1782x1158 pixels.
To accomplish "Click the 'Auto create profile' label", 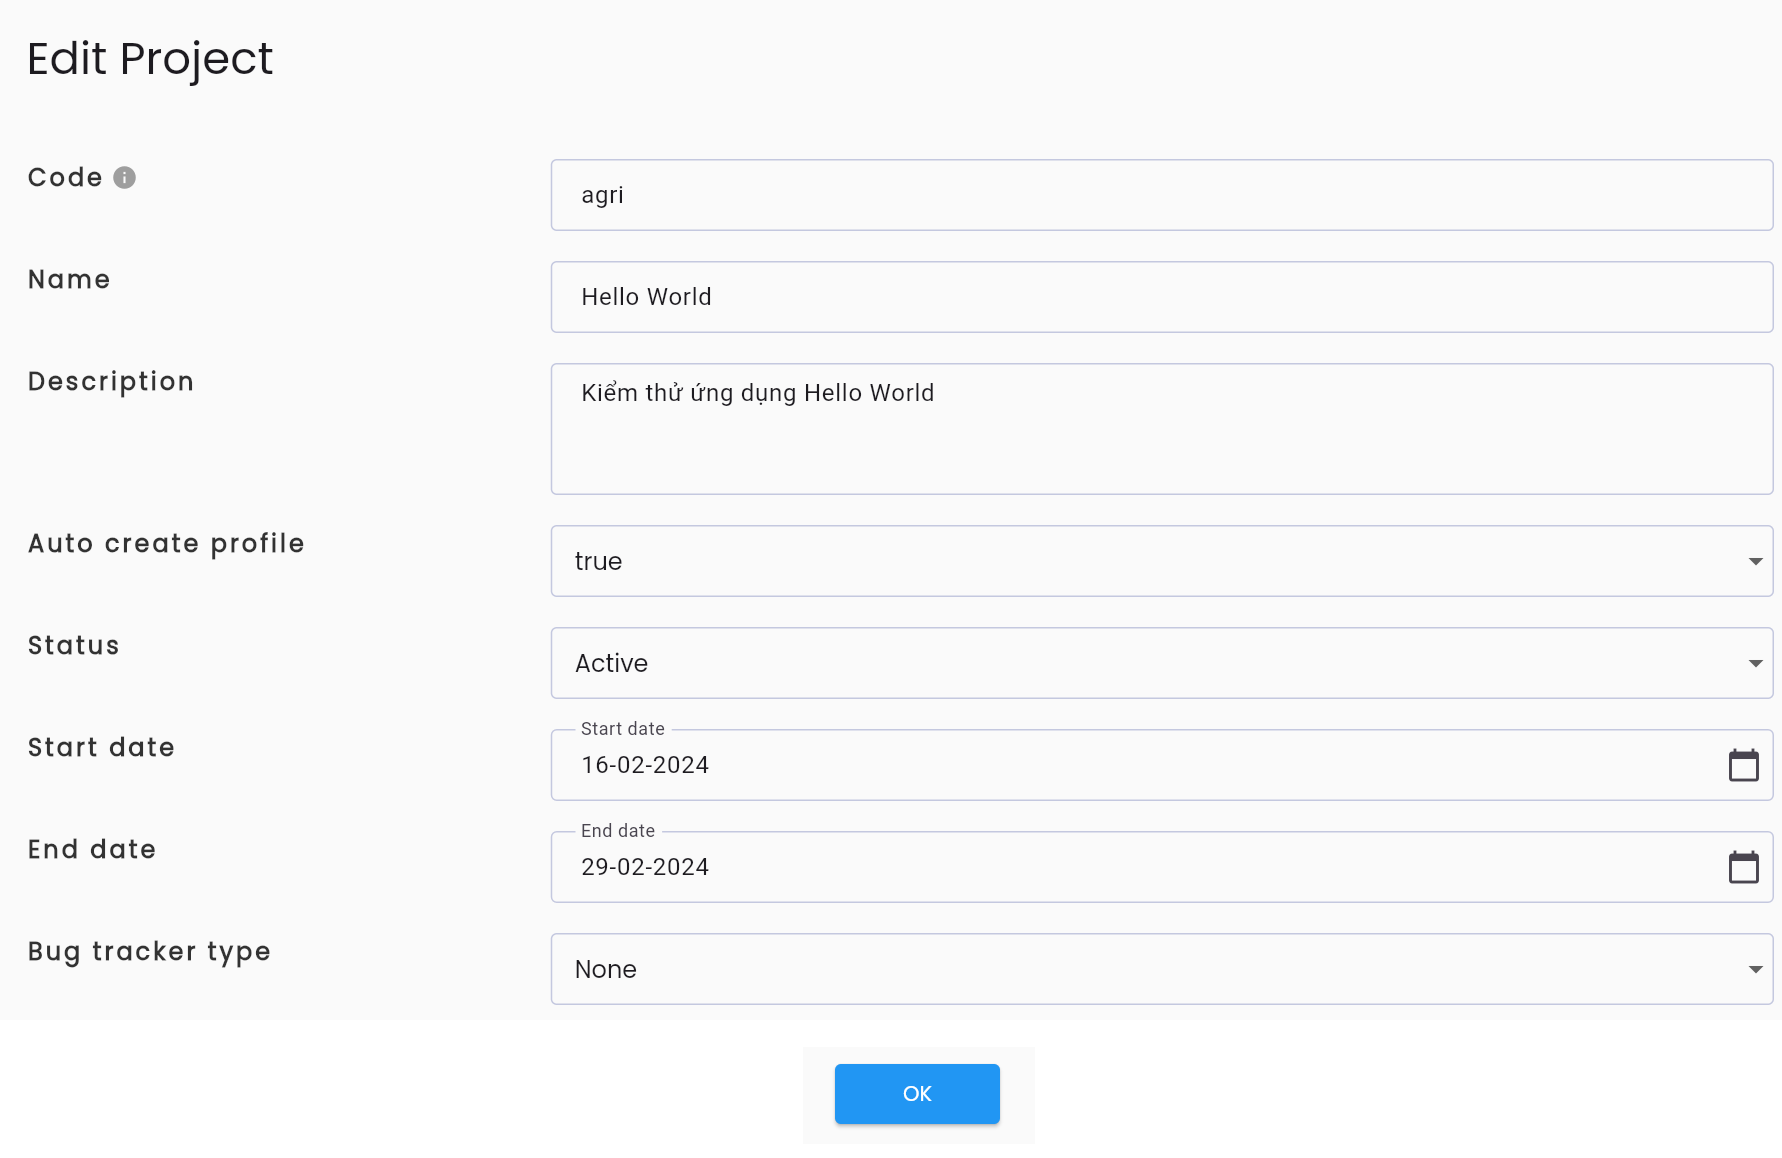I will pos(166,543).
